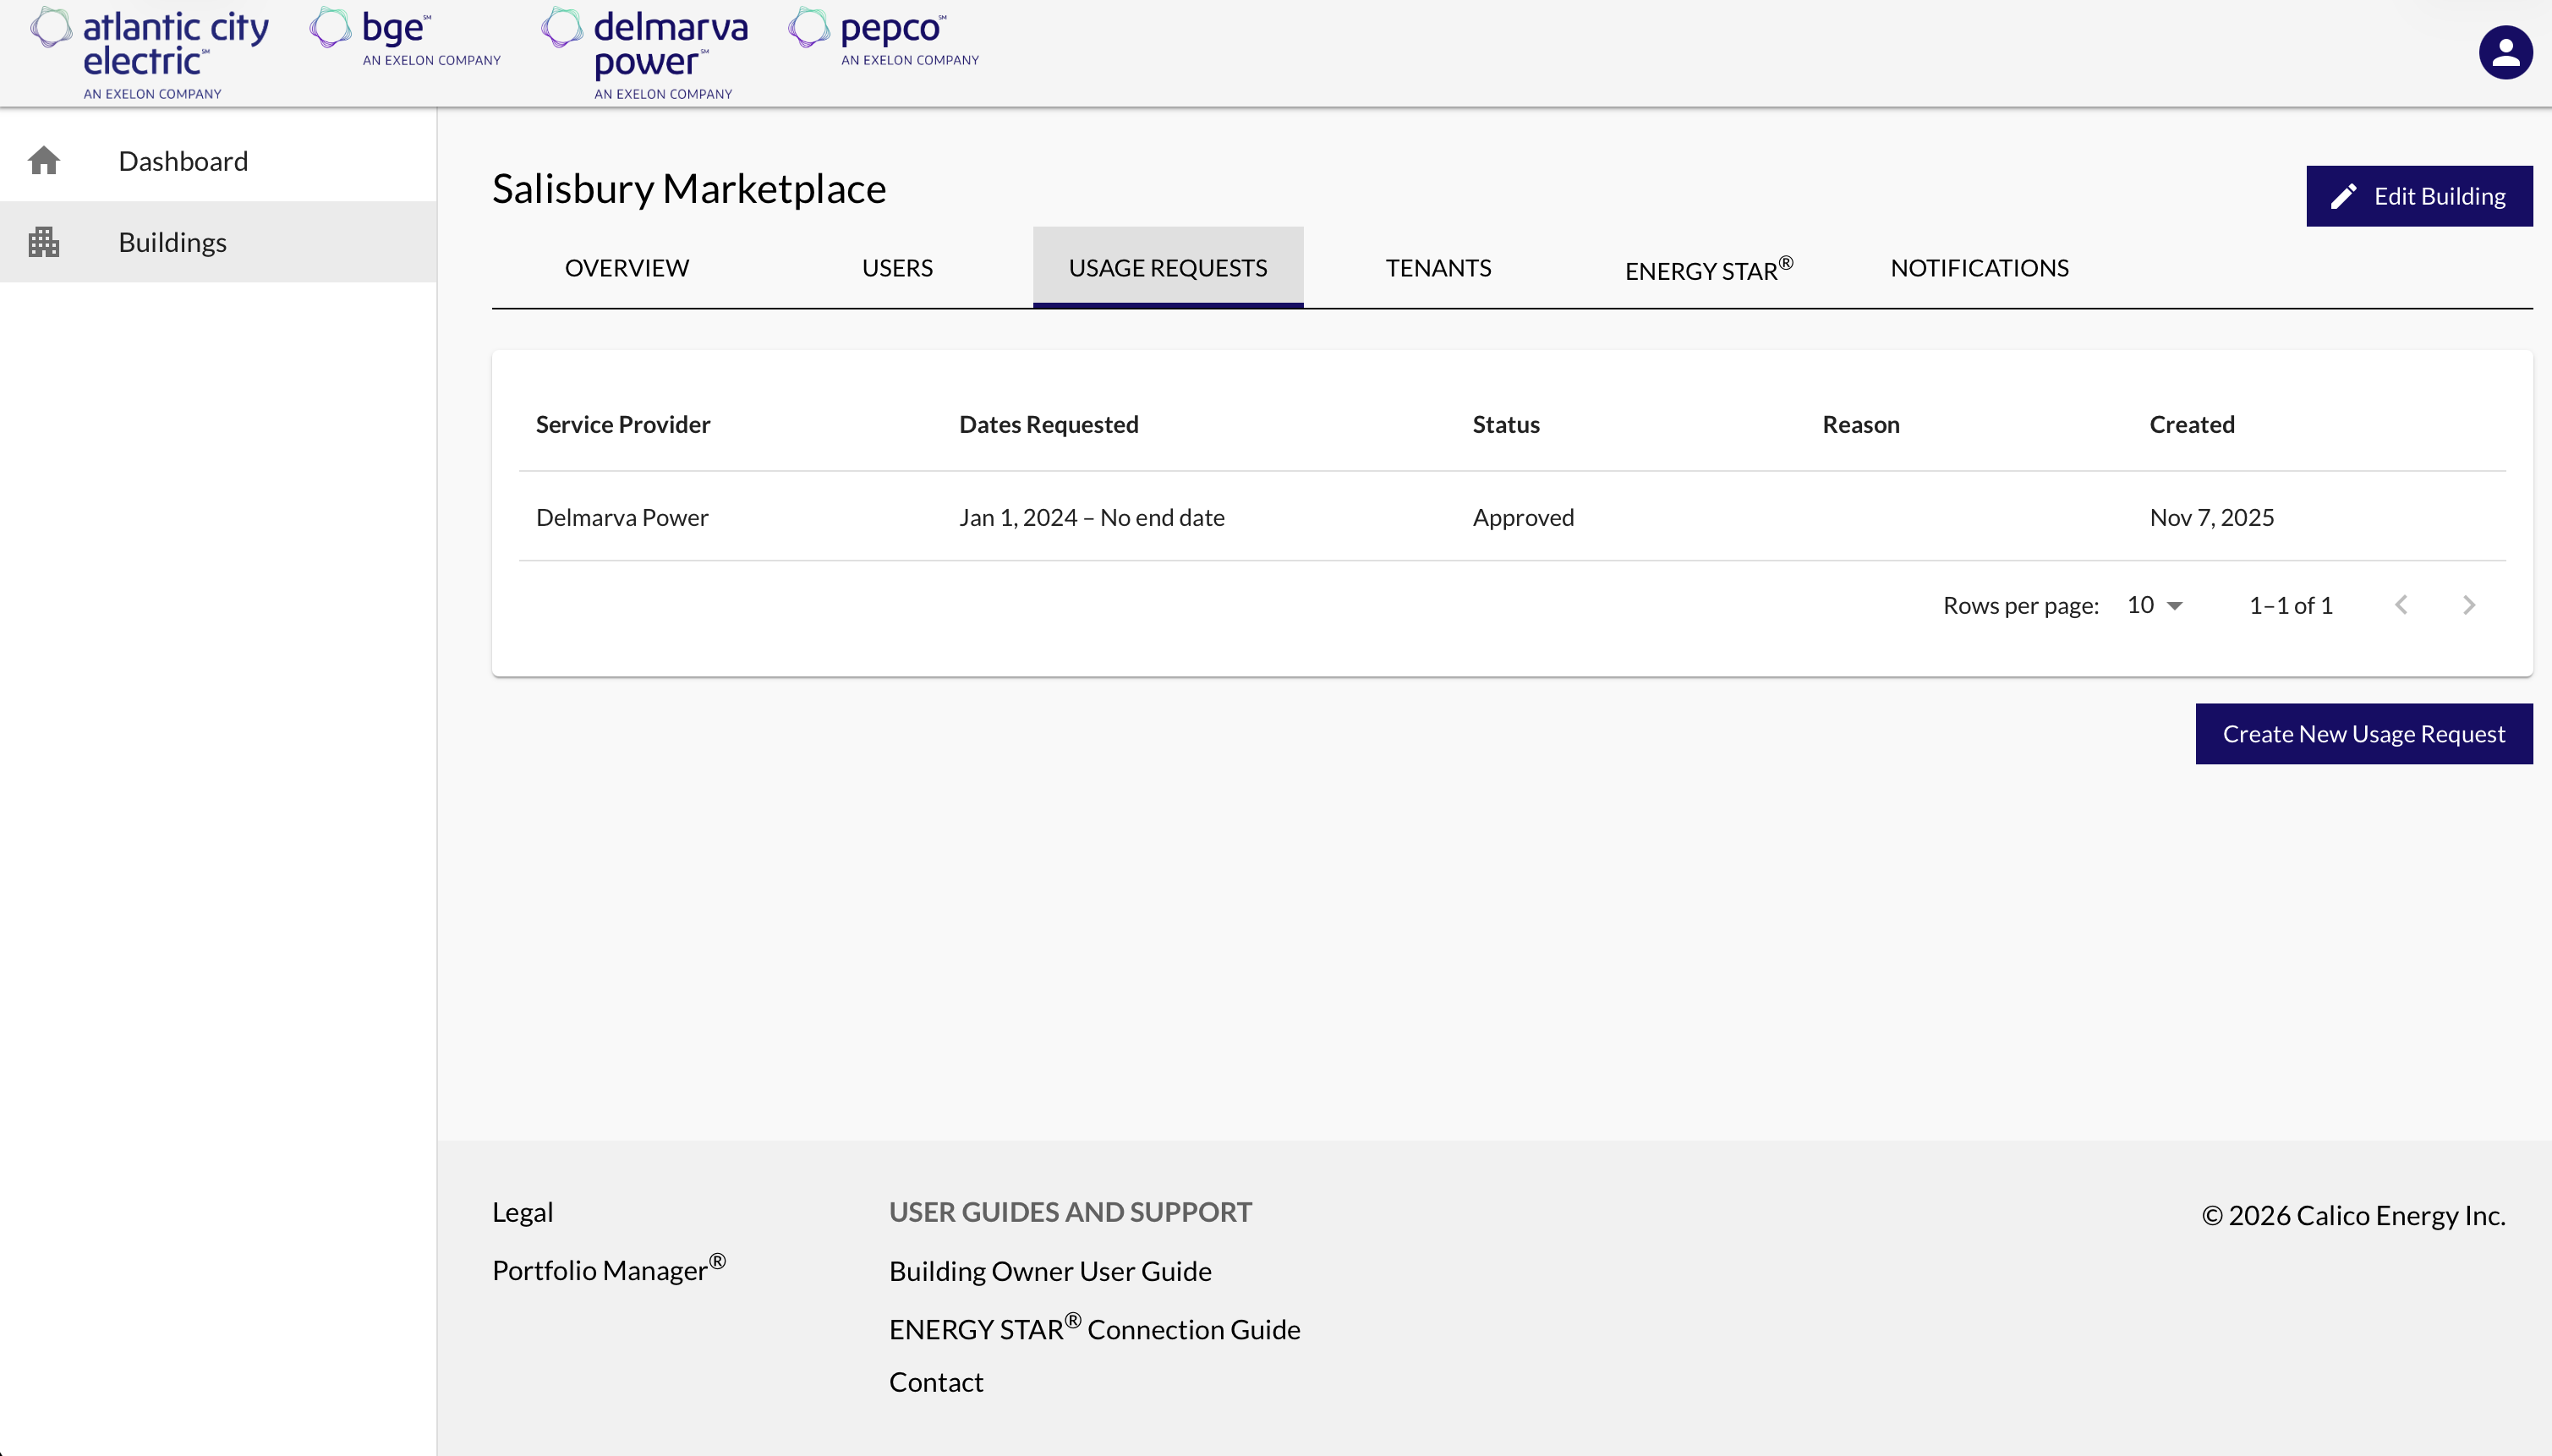The image size is (2552, 1456).
Task: Click the Legal footer link
Action: click(x=522, y=1211)
